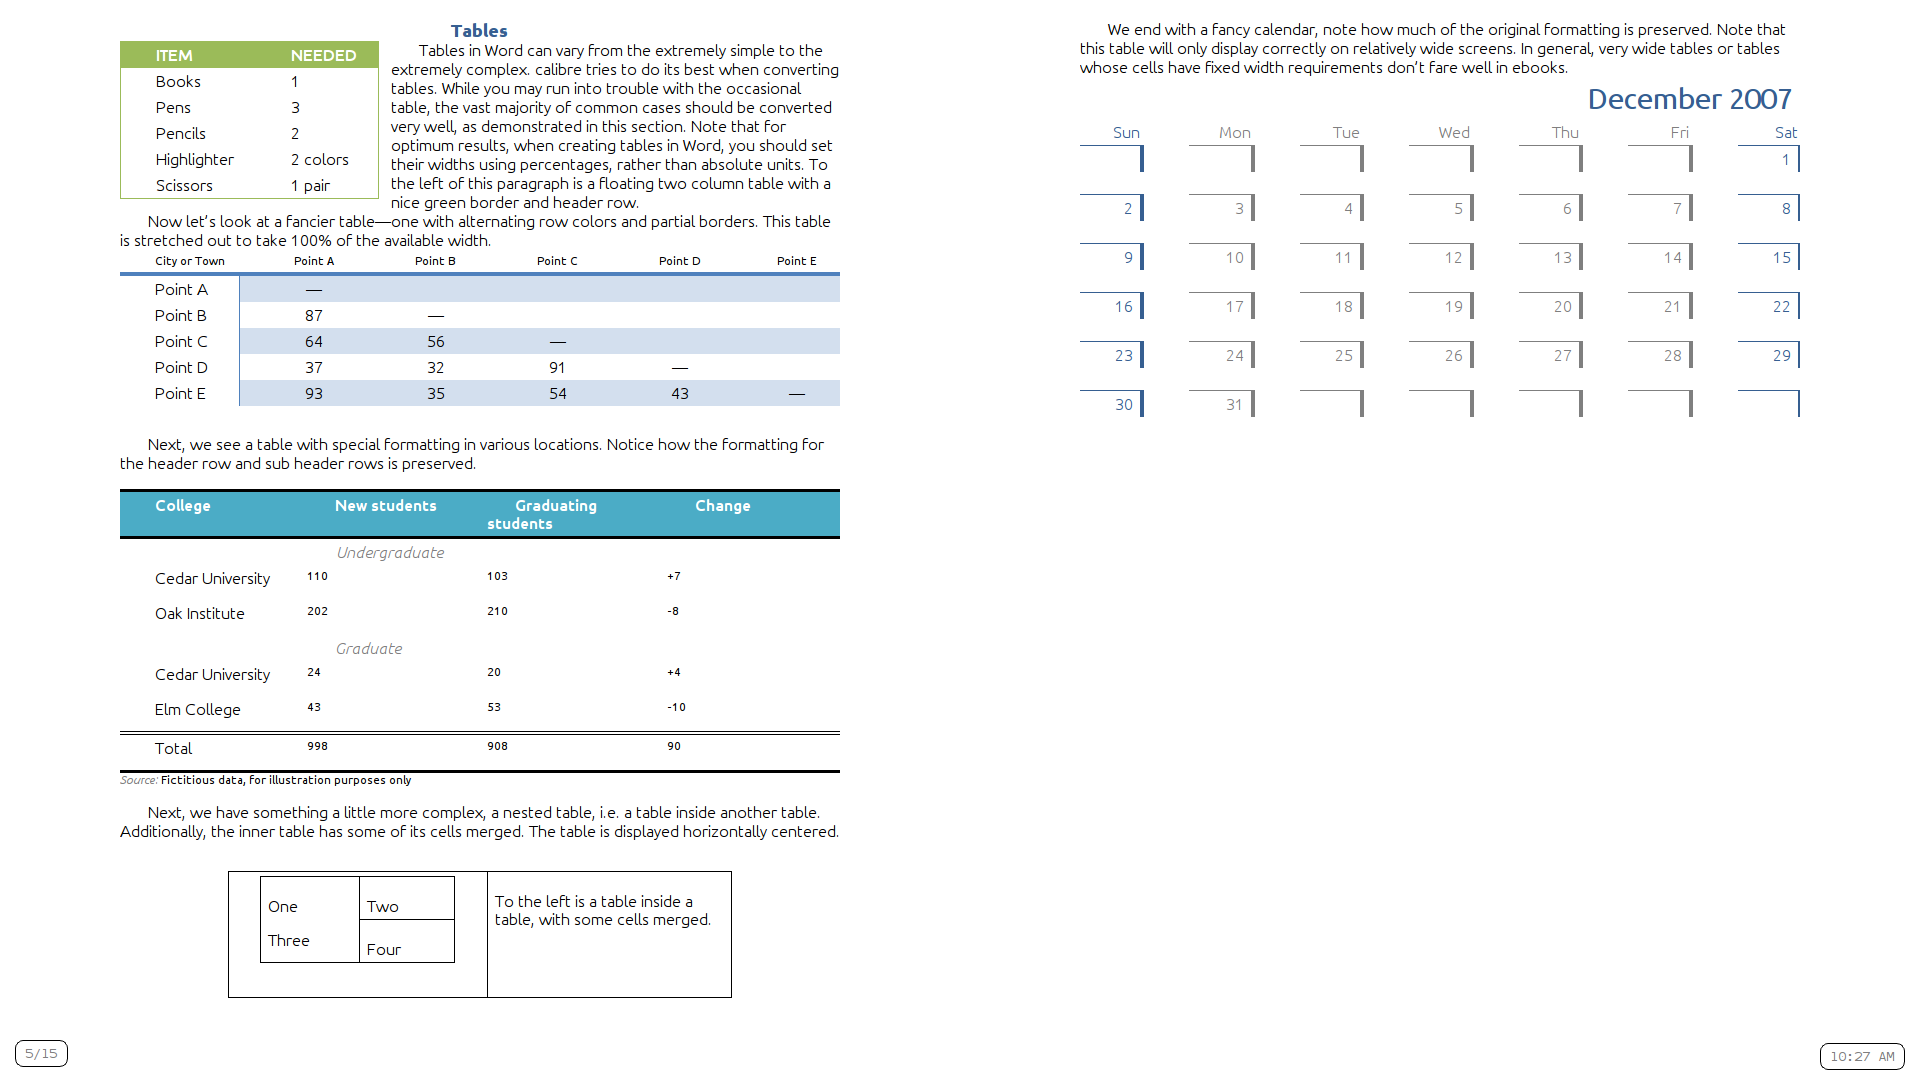Toggle the blue calendar Sunday column header
The width and height of the screenshot is (1920, 1080).
[1126, 132]
